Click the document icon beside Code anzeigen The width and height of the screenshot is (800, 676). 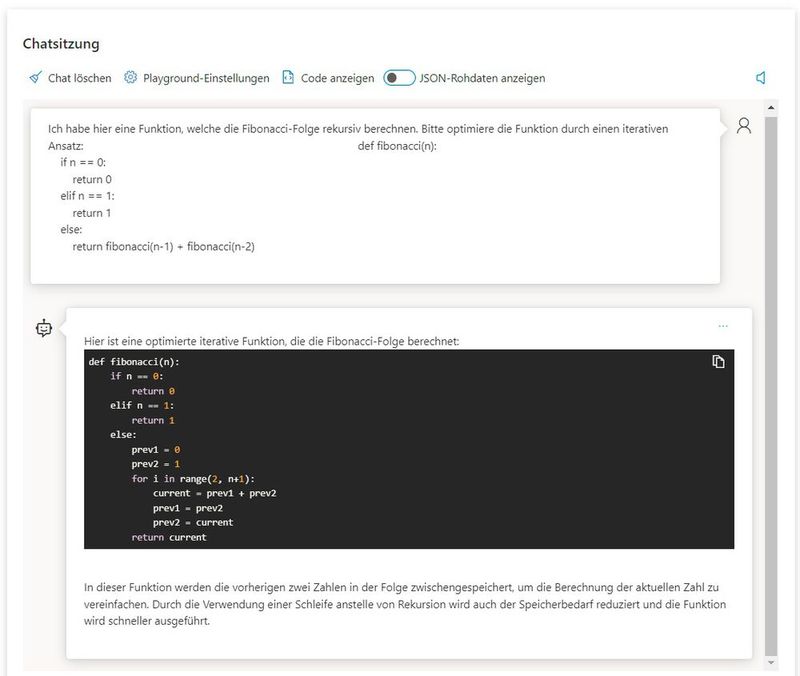(288, 78)
